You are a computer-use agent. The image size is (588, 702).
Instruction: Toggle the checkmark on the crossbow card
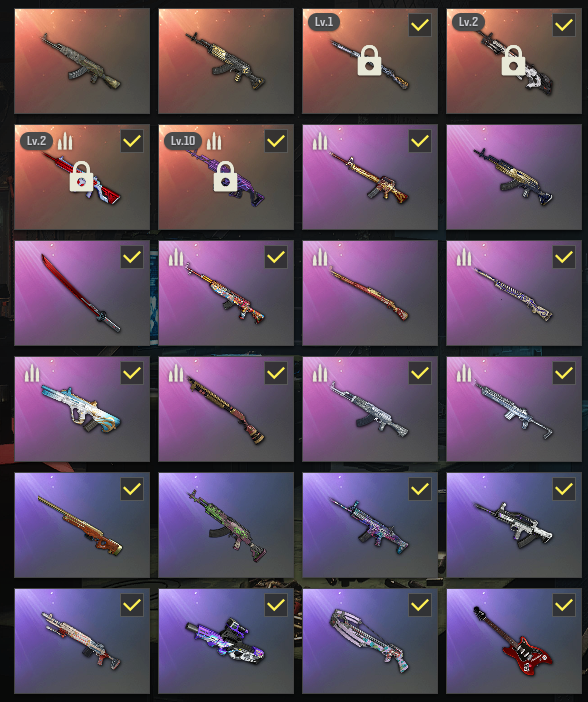pyautogui.click(x=420, y=605)
